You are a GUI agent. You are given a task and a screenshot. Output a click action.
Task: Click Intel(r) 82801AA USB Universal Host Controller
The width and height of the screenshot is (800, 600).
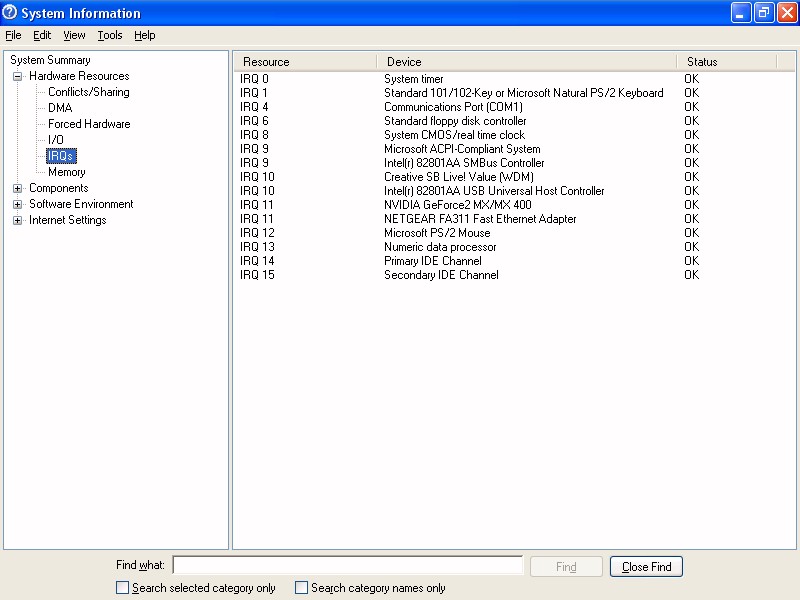pos(494,191)
